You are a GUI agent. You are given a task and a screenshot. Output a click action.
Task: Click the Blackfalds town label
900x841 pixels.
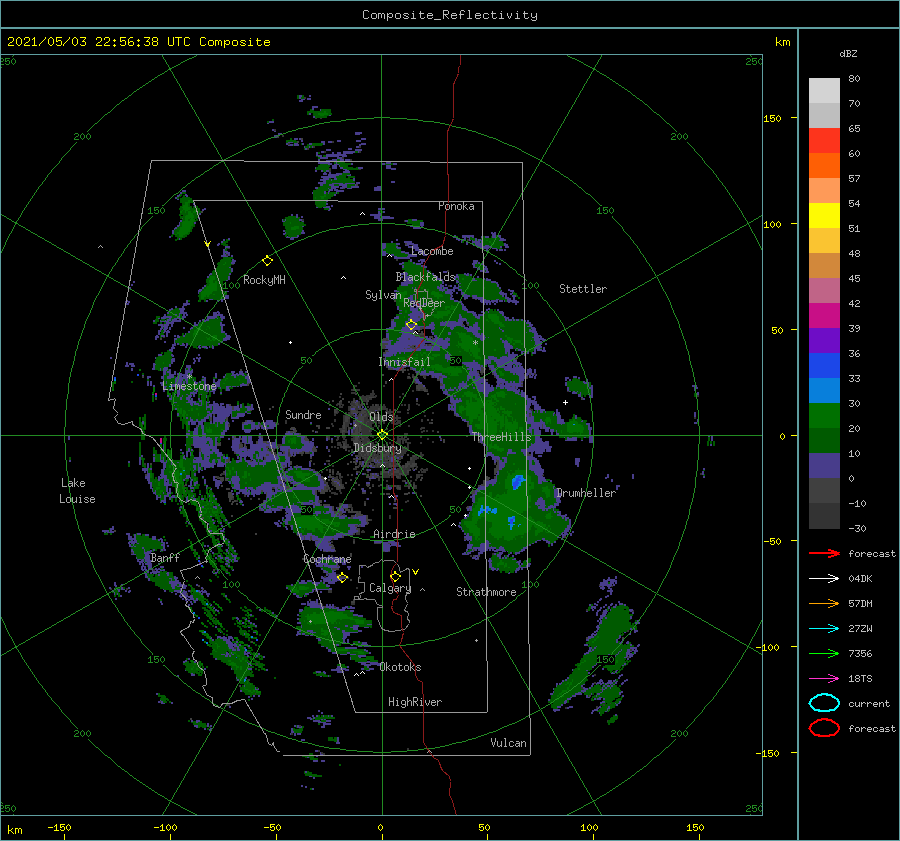[x=425, y=277]
